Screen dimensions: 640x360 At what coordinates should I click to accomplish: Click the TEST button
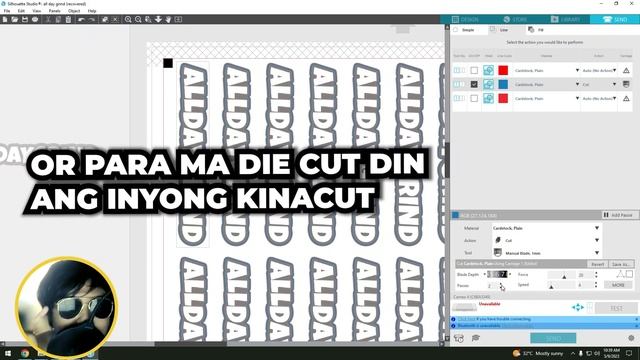point(616,308)
